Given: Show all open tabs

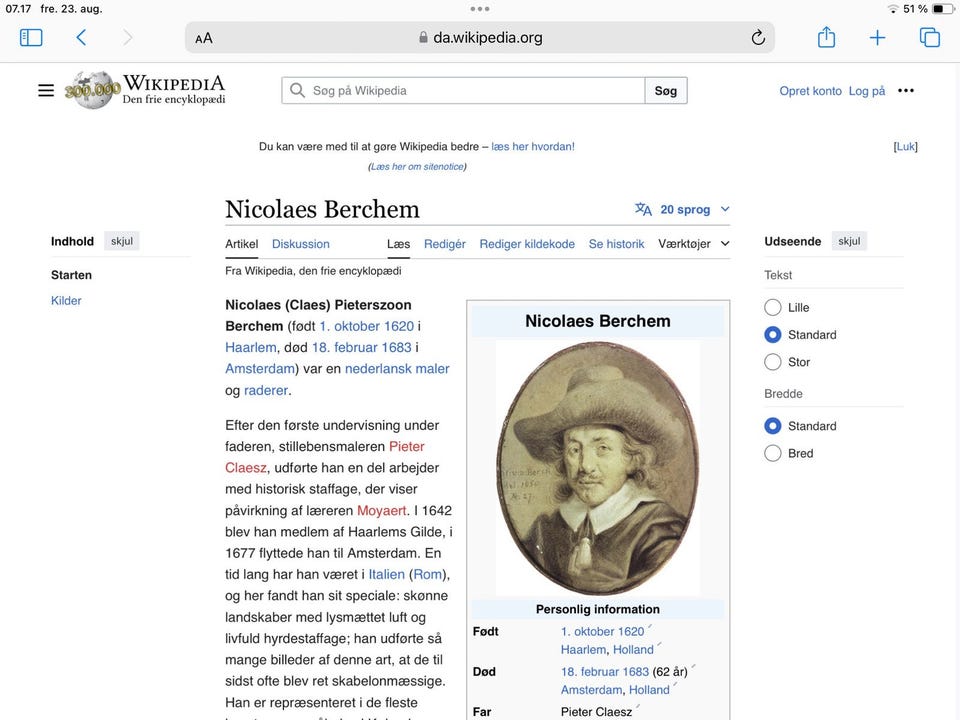Looking at the screenshot, I should pyautogui.click(x=929, y=36).
